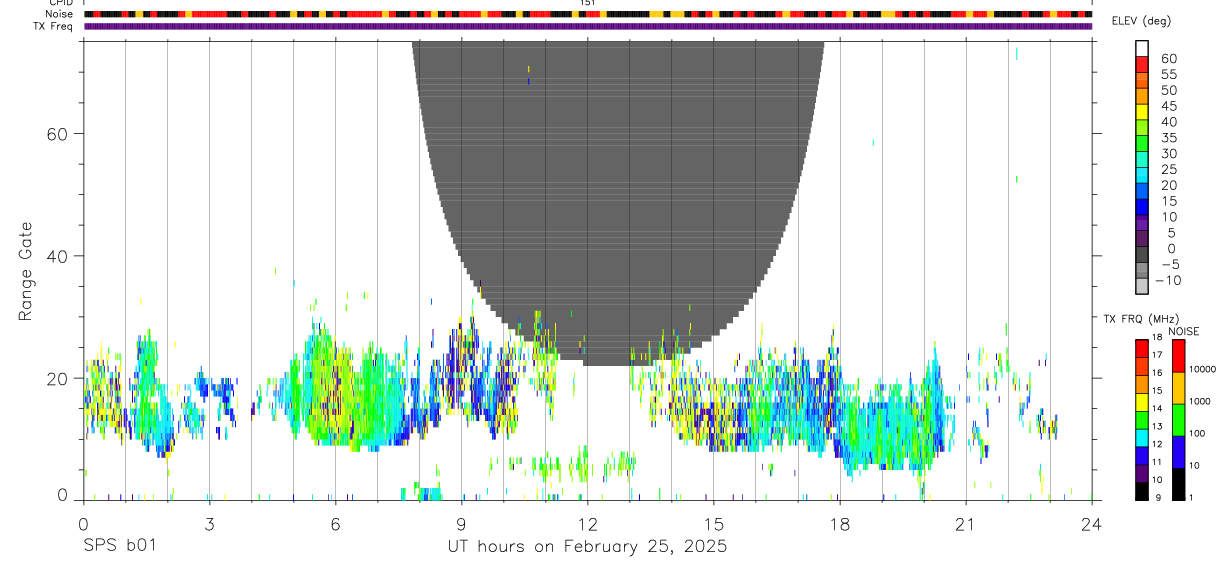The height and width of the screenshot is (567, 1228).
Task: Click the "35" label on the ELEV legend
Action: 1167,137
